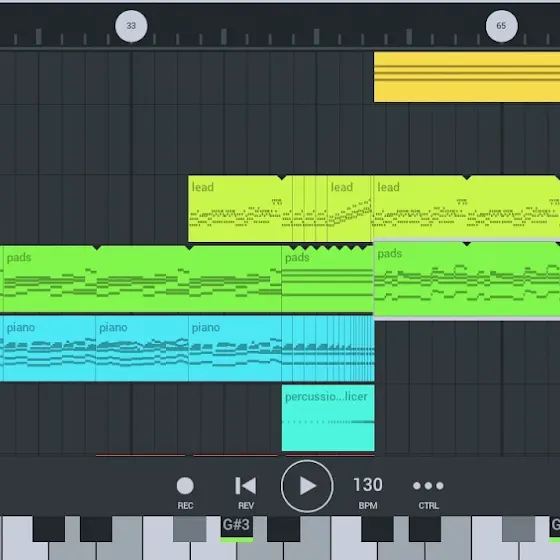Rewind to start with REV icon
This screenshot has width=560, height=560.
(x=246, y=492)
